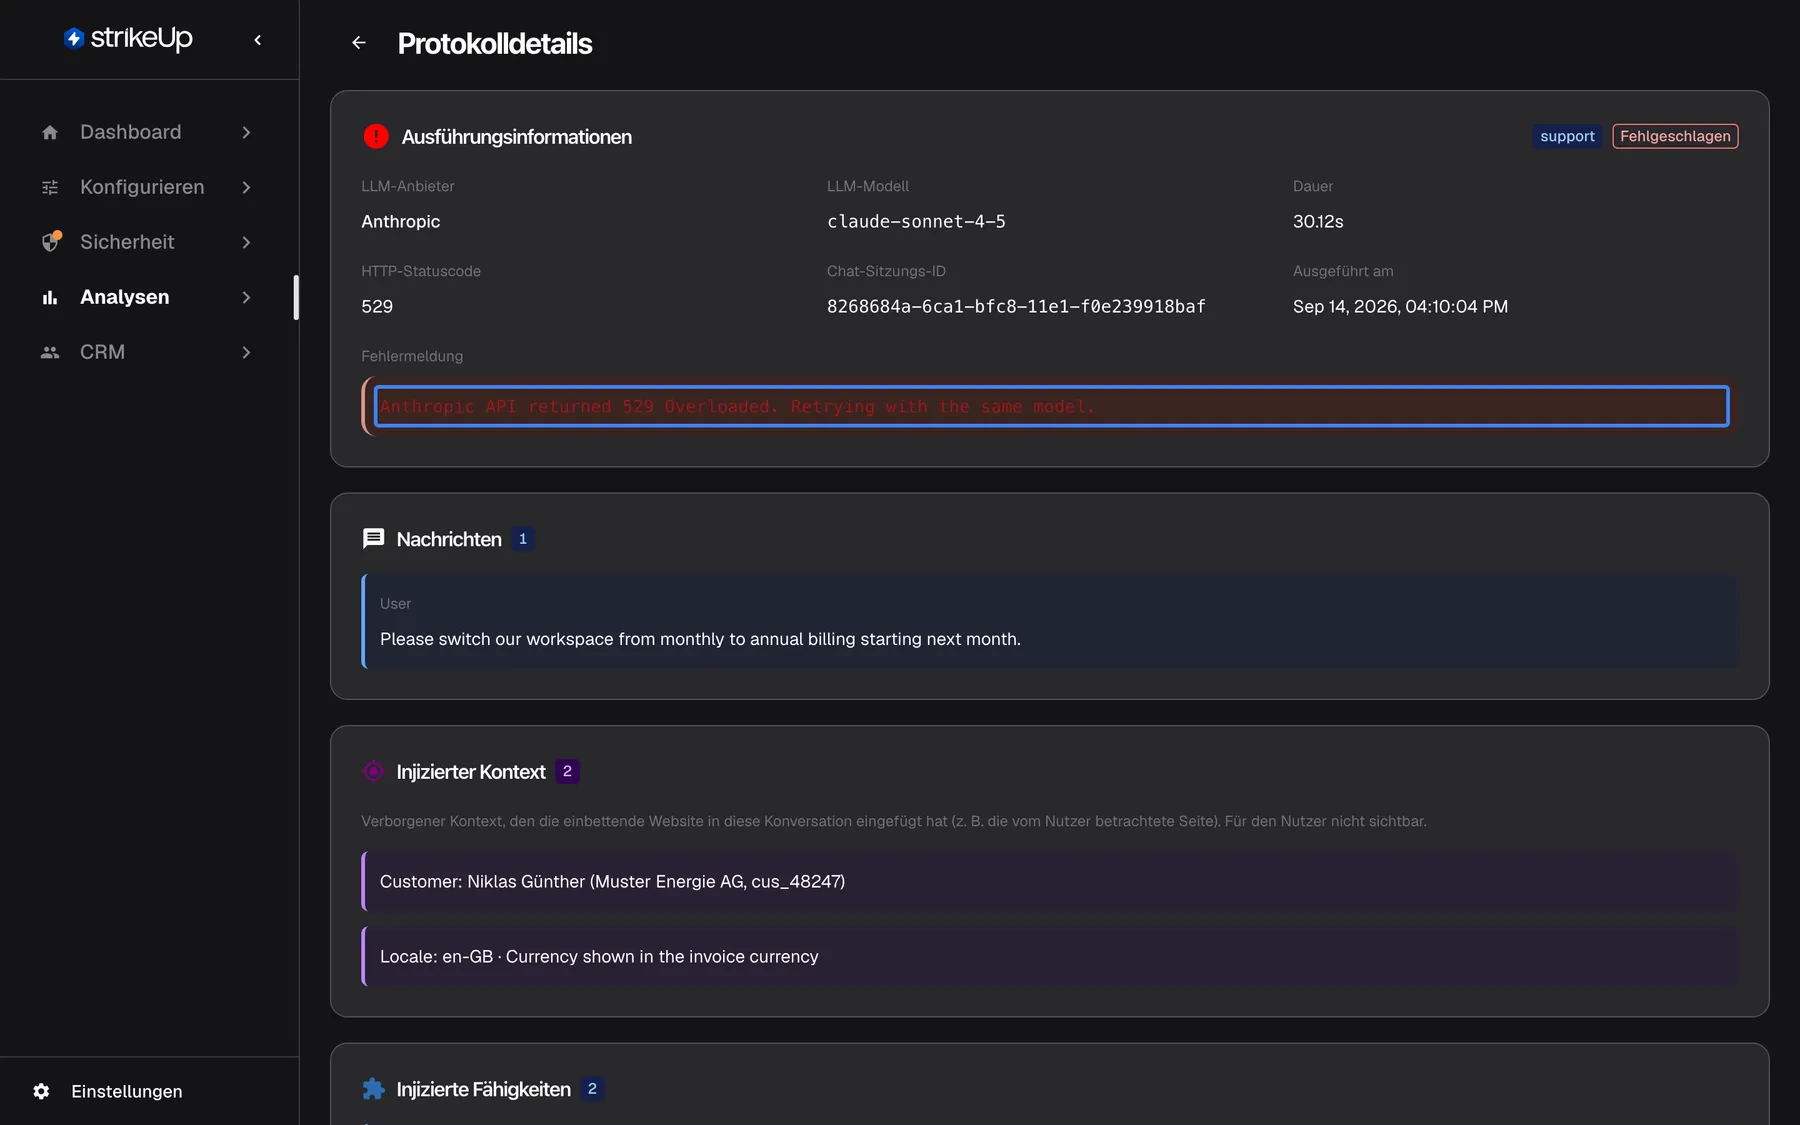Click the red error alert icon
Image resolution: width=1800 pixels, height=1125 pixels.
click(x=376, y=136)
